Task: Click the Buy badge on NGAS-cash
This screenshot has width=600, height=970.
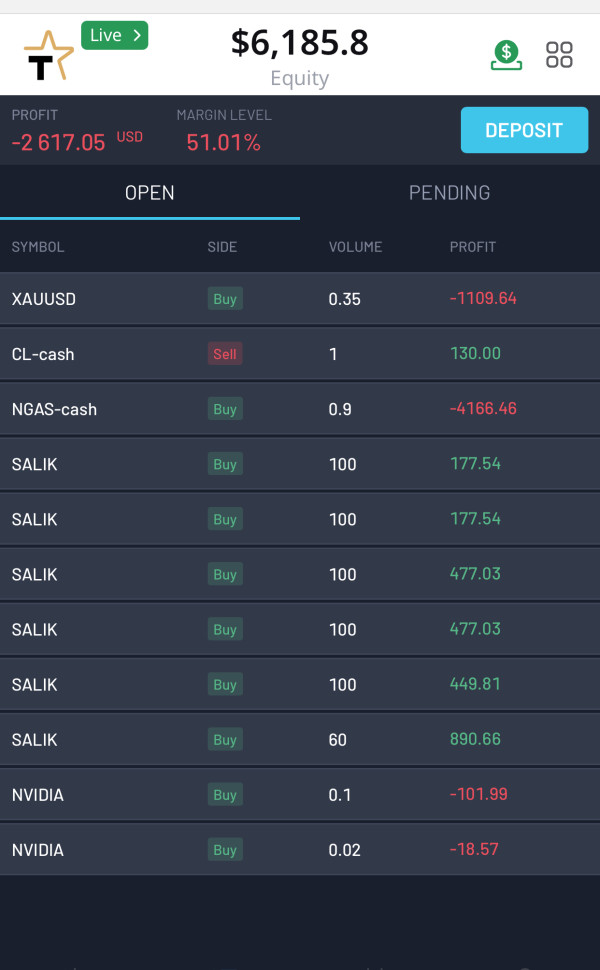Action: coord(225,409)
